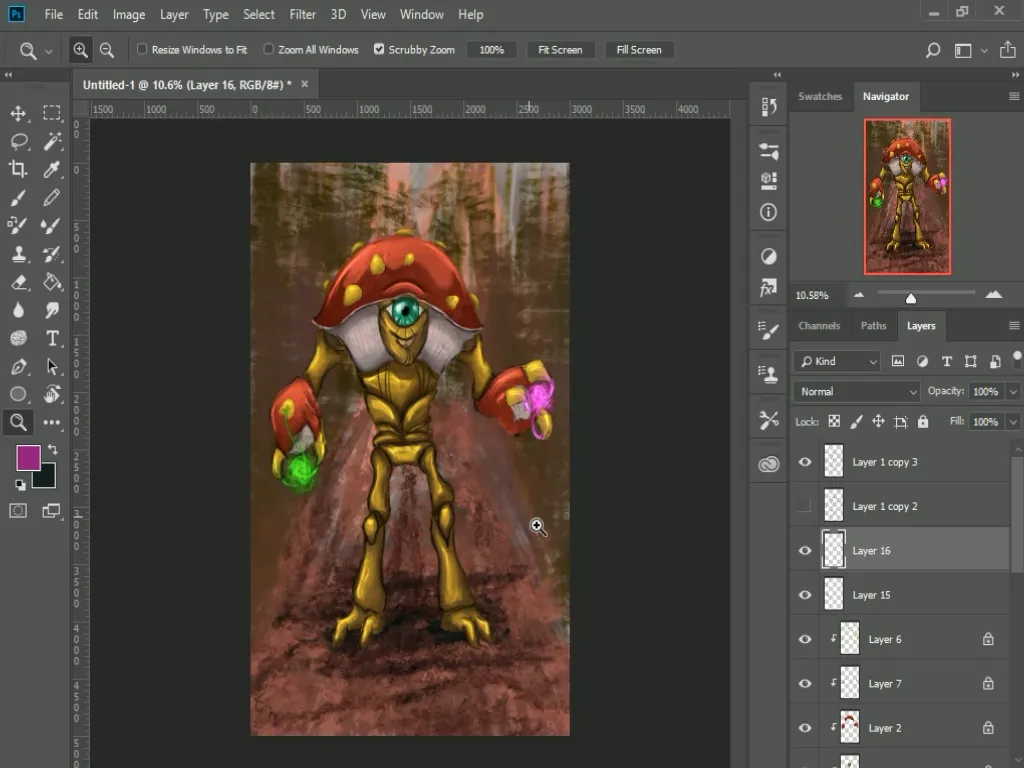This screenshot has height=768, width=1024.
Task: Show Layer 1 copy 2 visibility
Action: point(805,506)
